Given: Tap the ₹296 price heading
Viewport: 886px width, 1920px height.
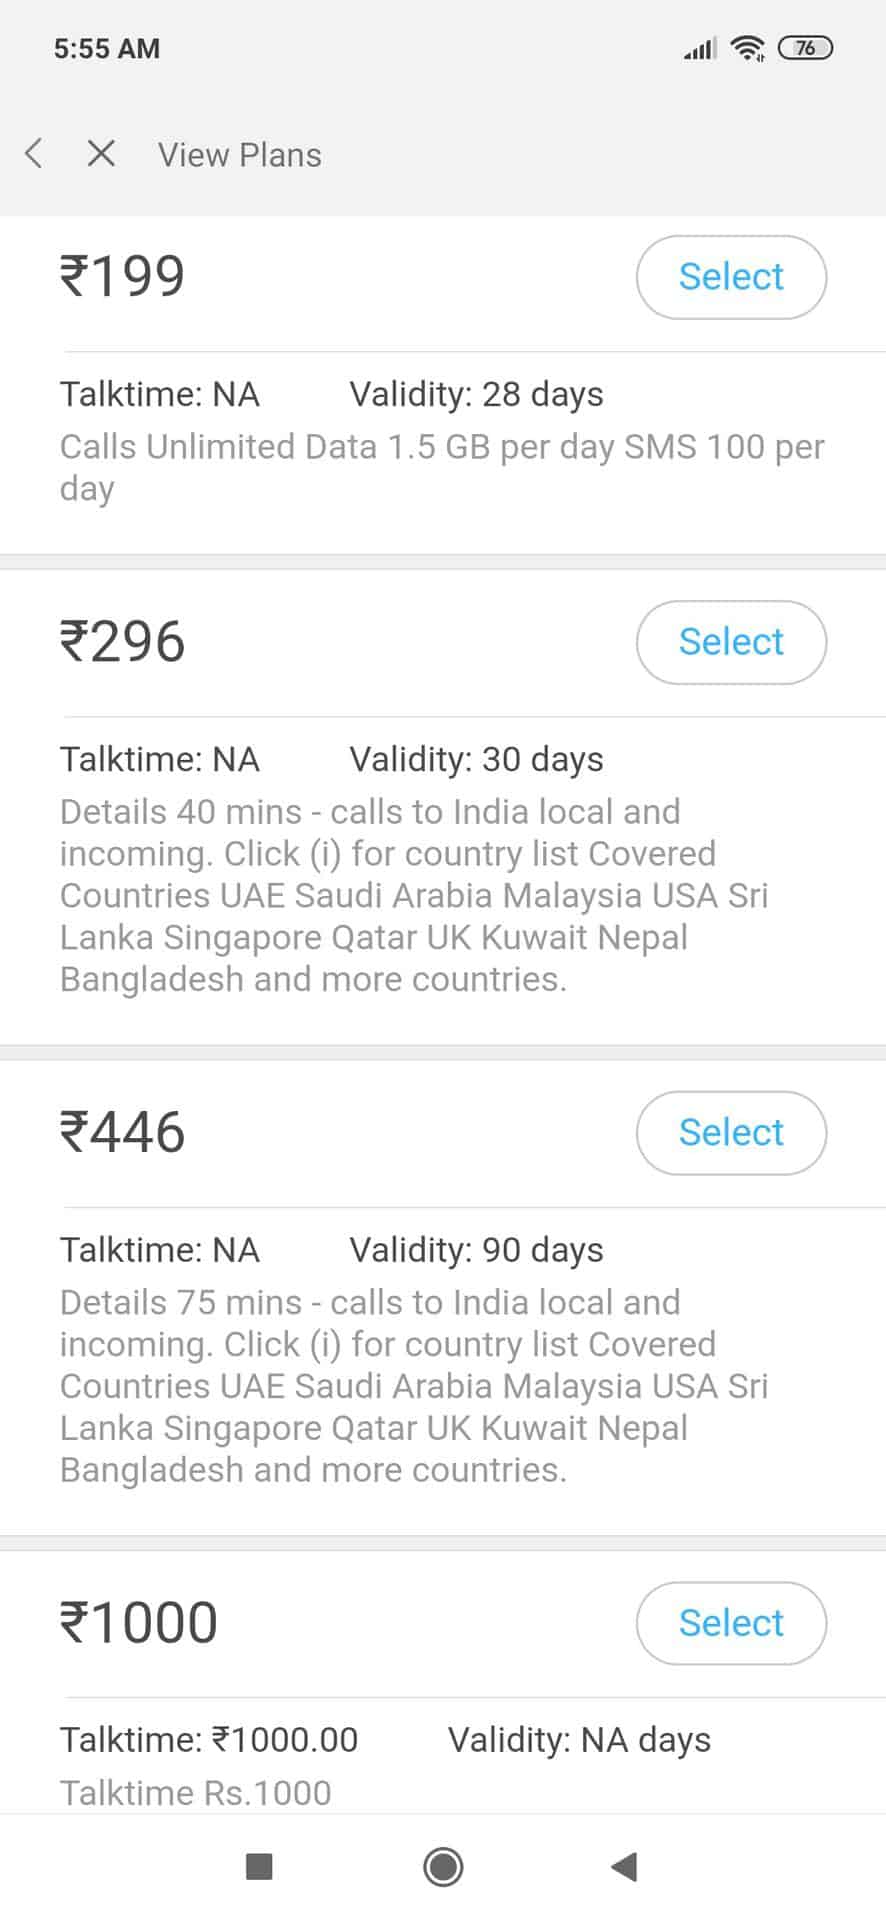Looking at the screenshot, I should [x=123, y=641].
